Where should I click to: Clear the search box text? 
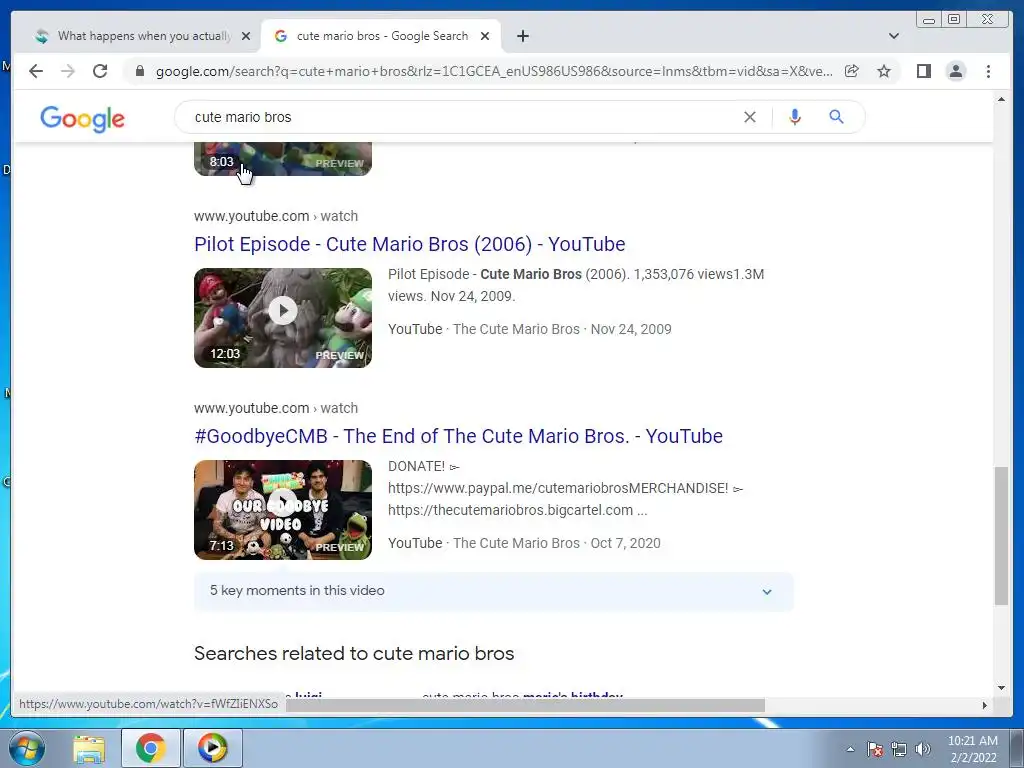(750, 117)
